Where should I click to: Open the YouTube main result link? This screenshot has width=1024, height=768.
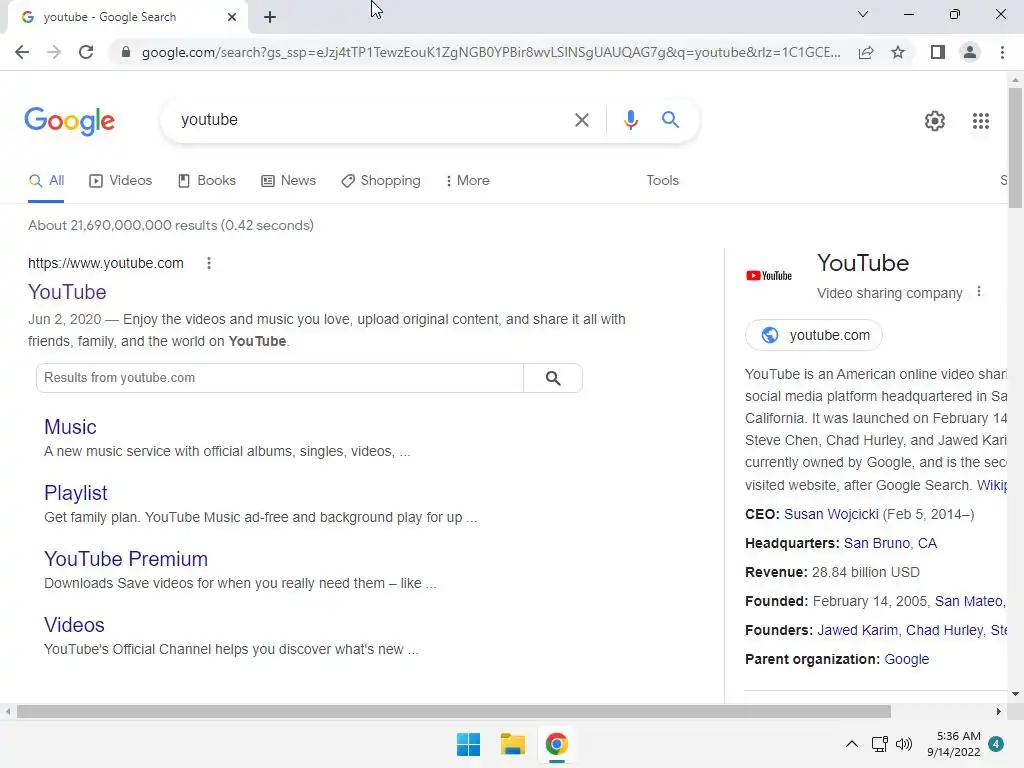click(67, 292)
